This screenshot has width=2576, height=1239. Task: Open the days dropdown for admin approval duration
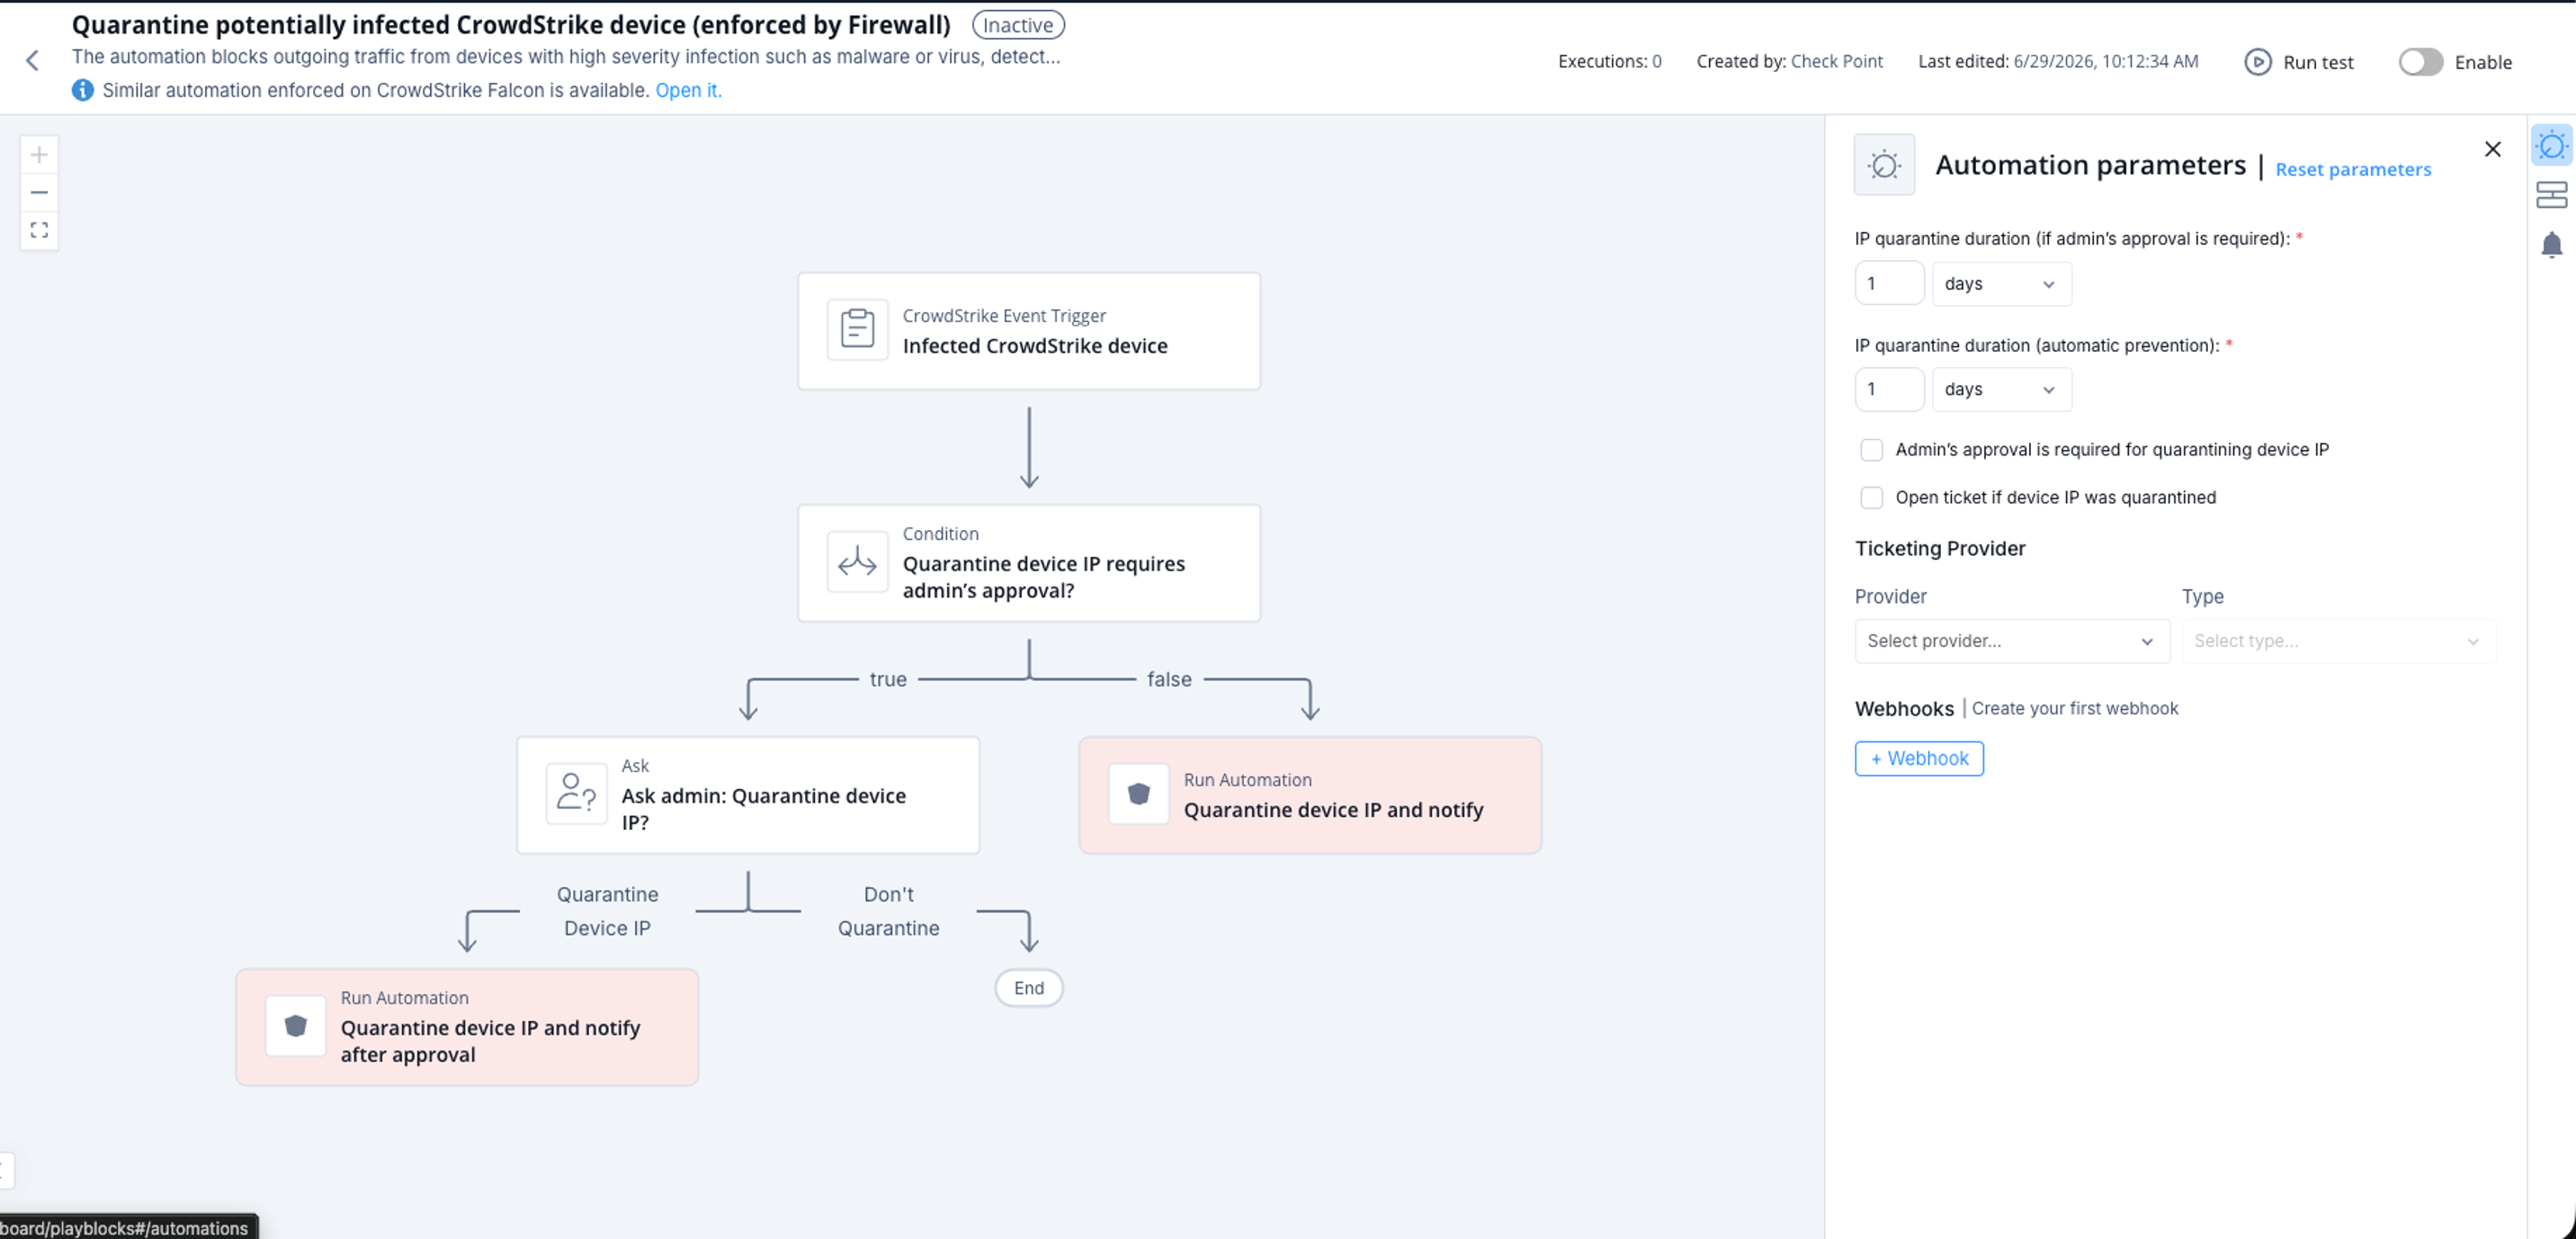tap(2001, 284)
